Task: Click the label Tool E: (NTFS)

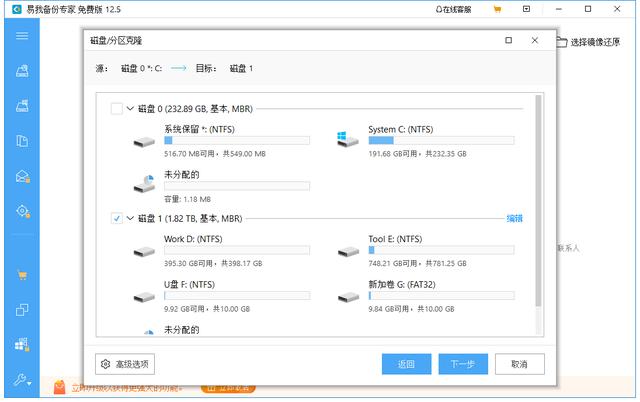Action: click(x=395, y=239)
